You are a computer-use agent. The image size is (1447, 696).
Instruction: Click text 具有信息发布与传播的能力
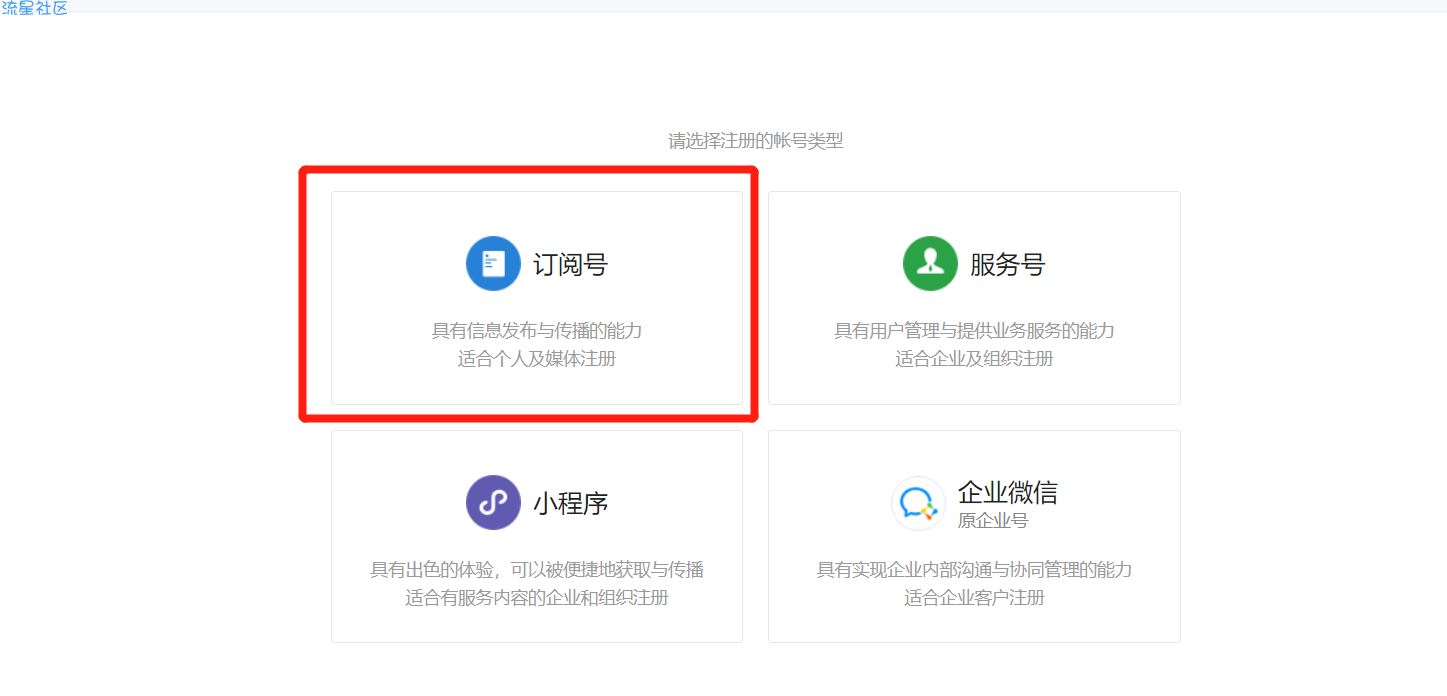pos(537,331)
